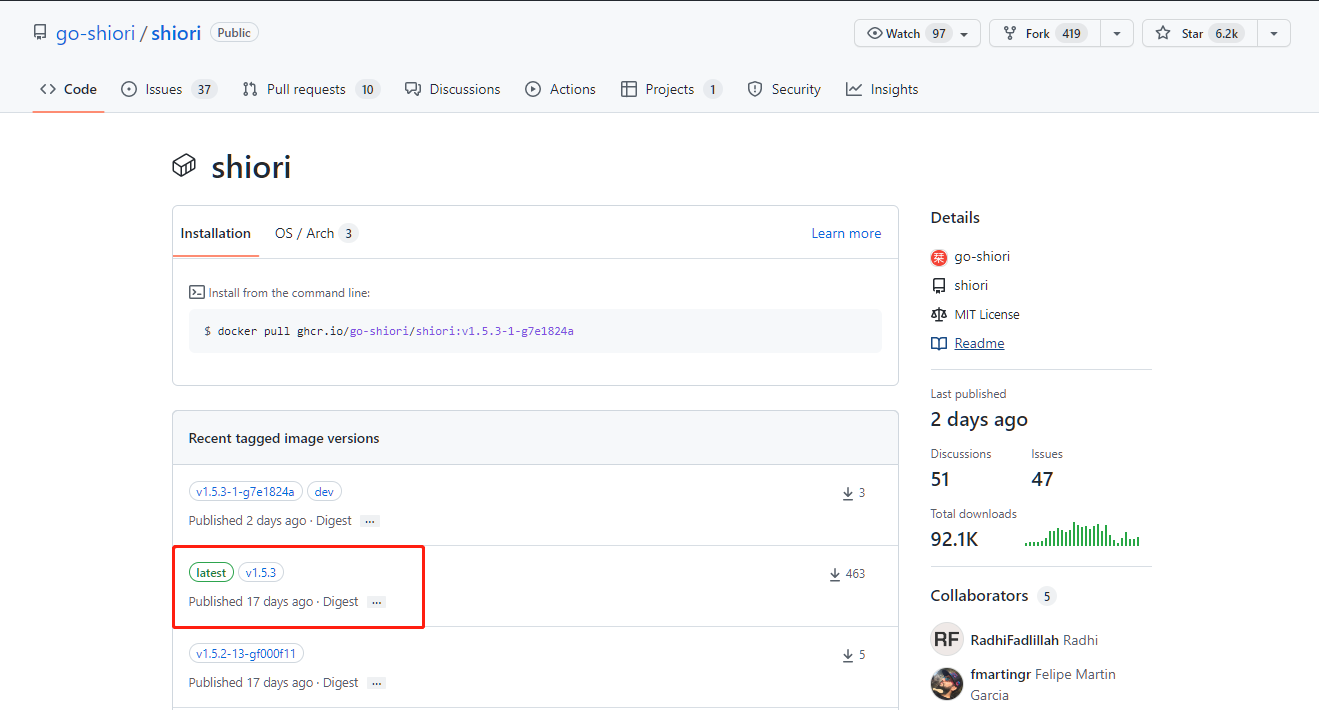Open the Issues tab

click(168, 89)
